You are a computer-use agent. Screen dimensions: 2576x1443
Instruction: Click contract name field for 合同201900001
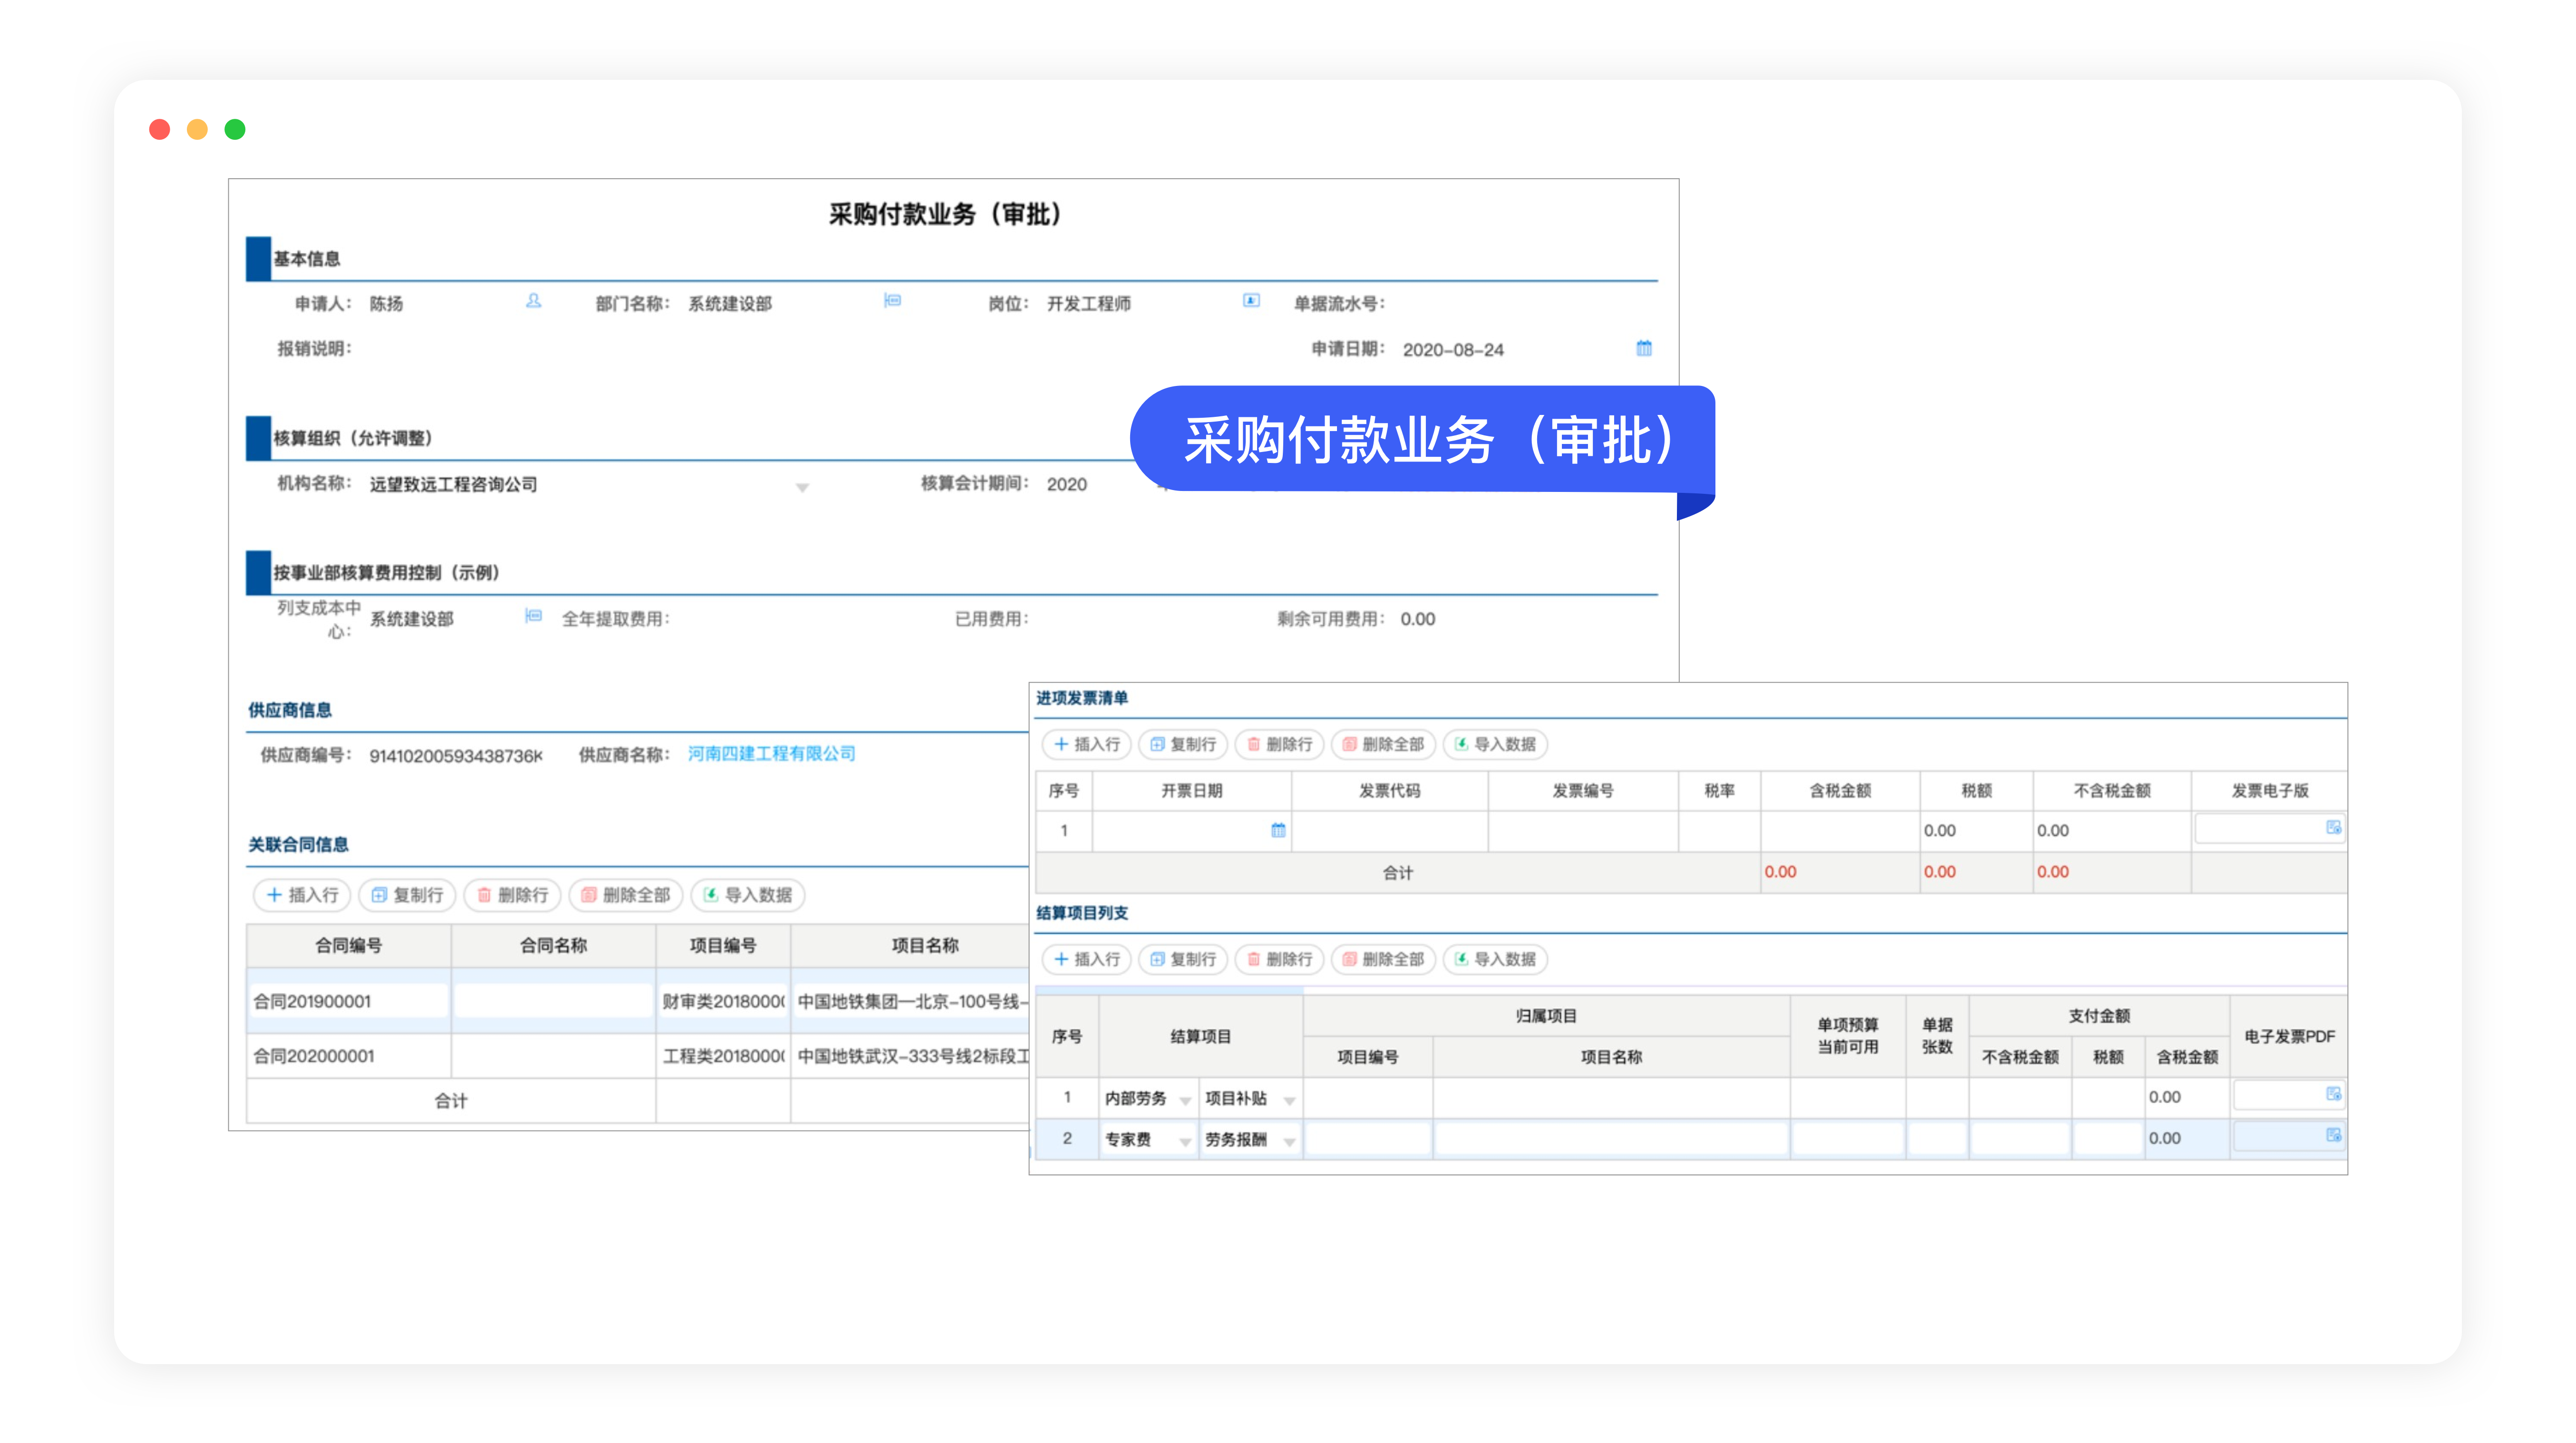click(553, 1001)
